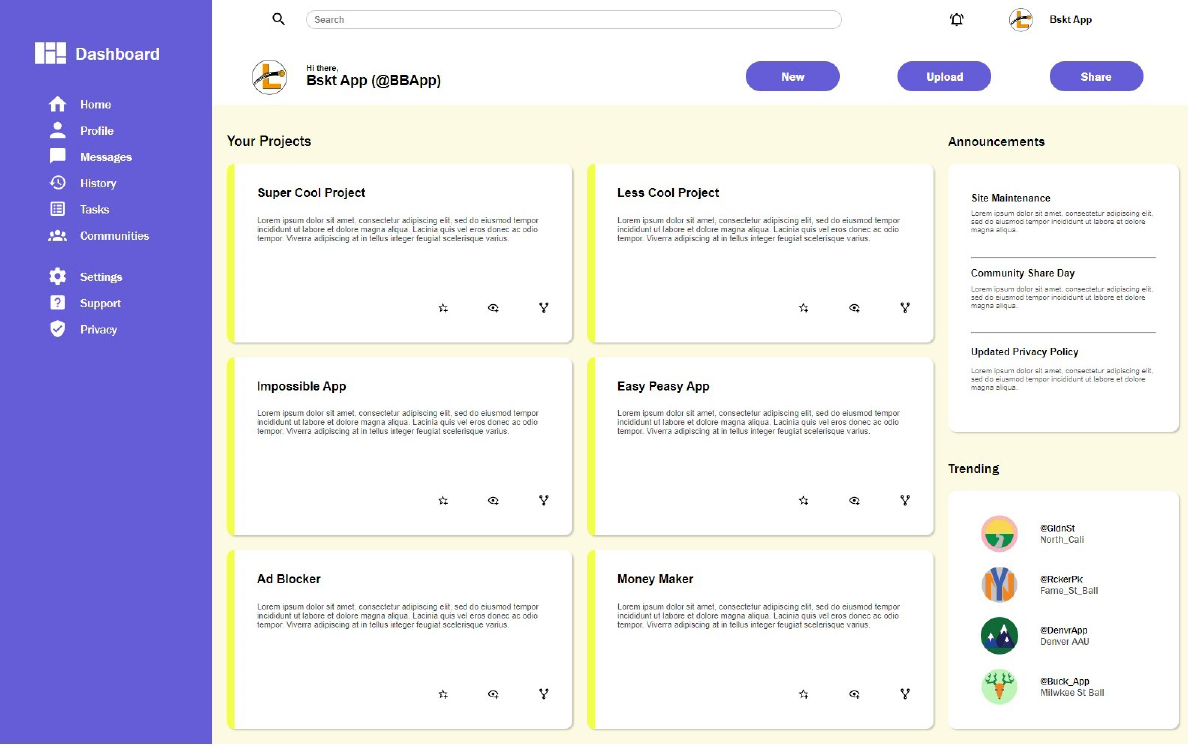Open the History sidebar item
Image resolution: width=1188 pixels, height=756 pixels.
coord(98,183)
